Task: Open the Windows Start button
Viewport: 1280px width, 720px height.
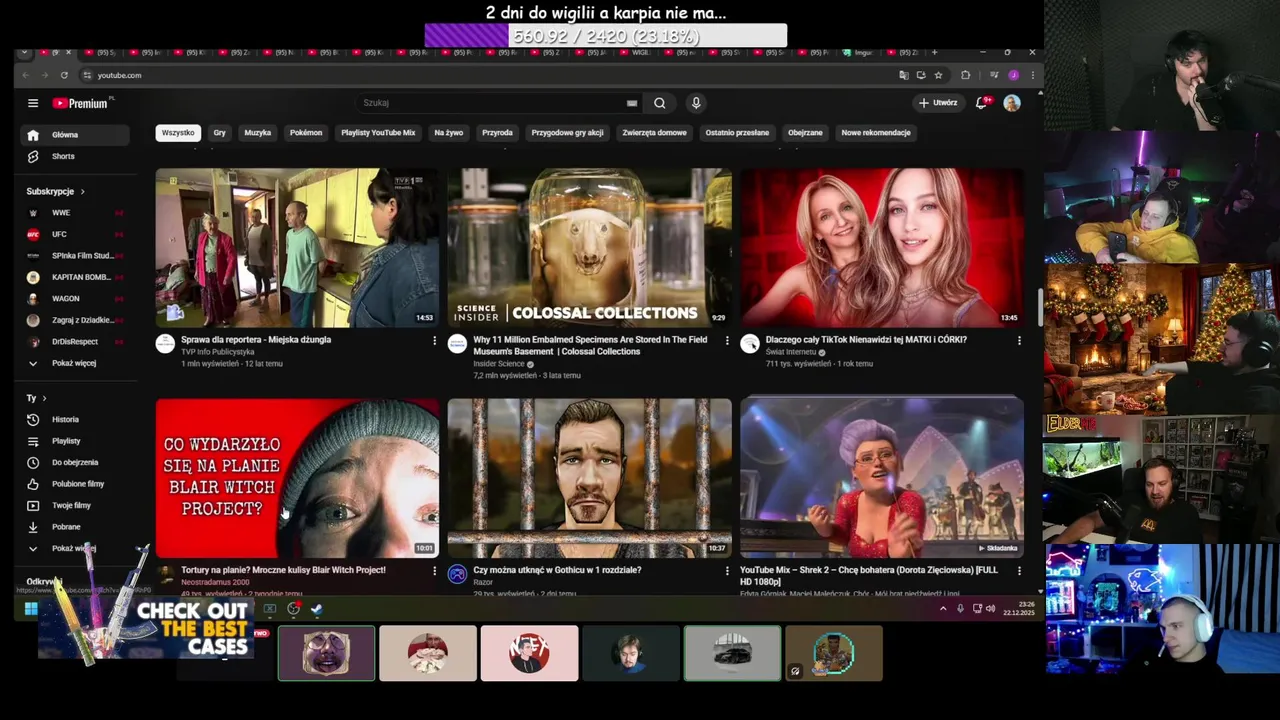Action: tap(31, 608)
